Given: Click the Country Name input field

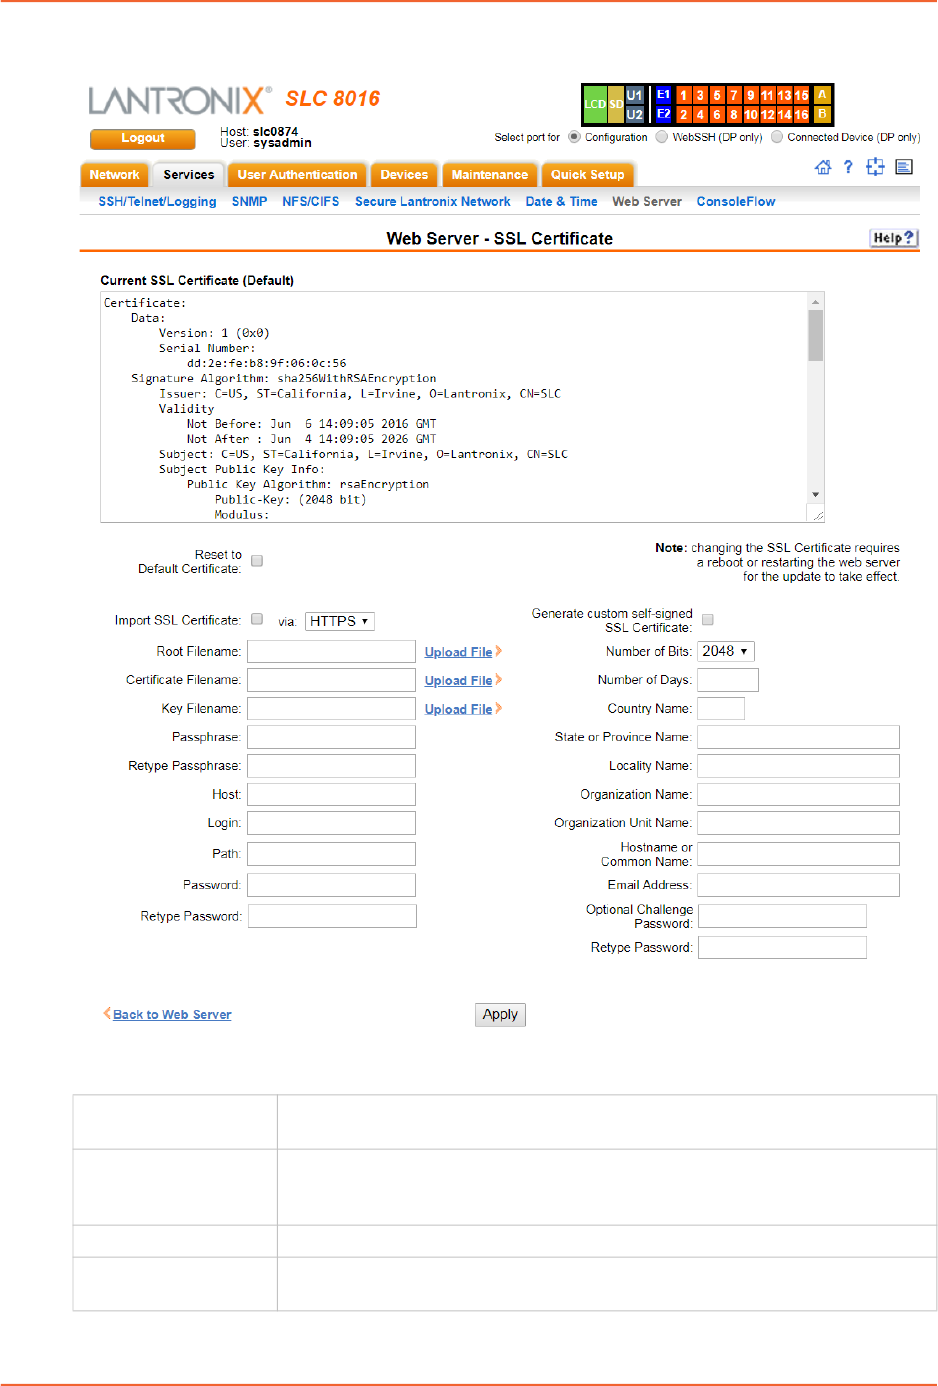Looking at the screenshot, I should [x=720, y=709].
